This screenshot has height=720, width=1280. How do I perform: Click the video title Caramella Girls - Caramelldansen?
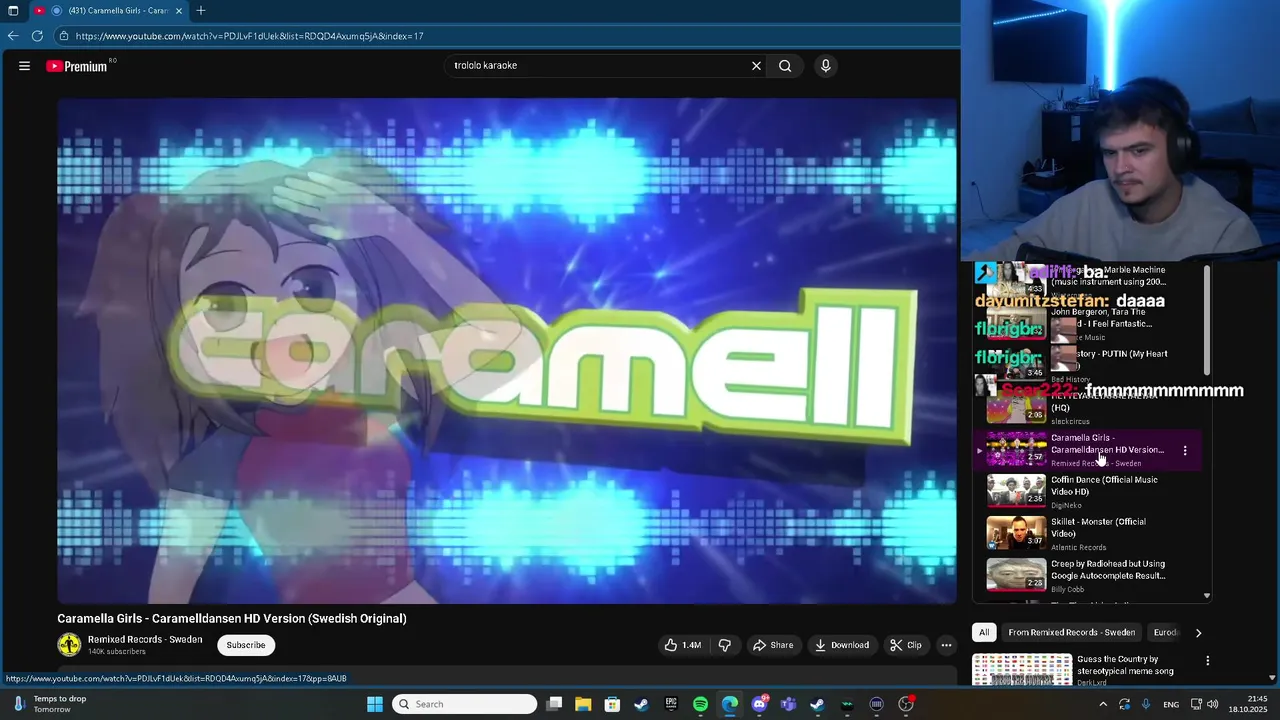232,619
